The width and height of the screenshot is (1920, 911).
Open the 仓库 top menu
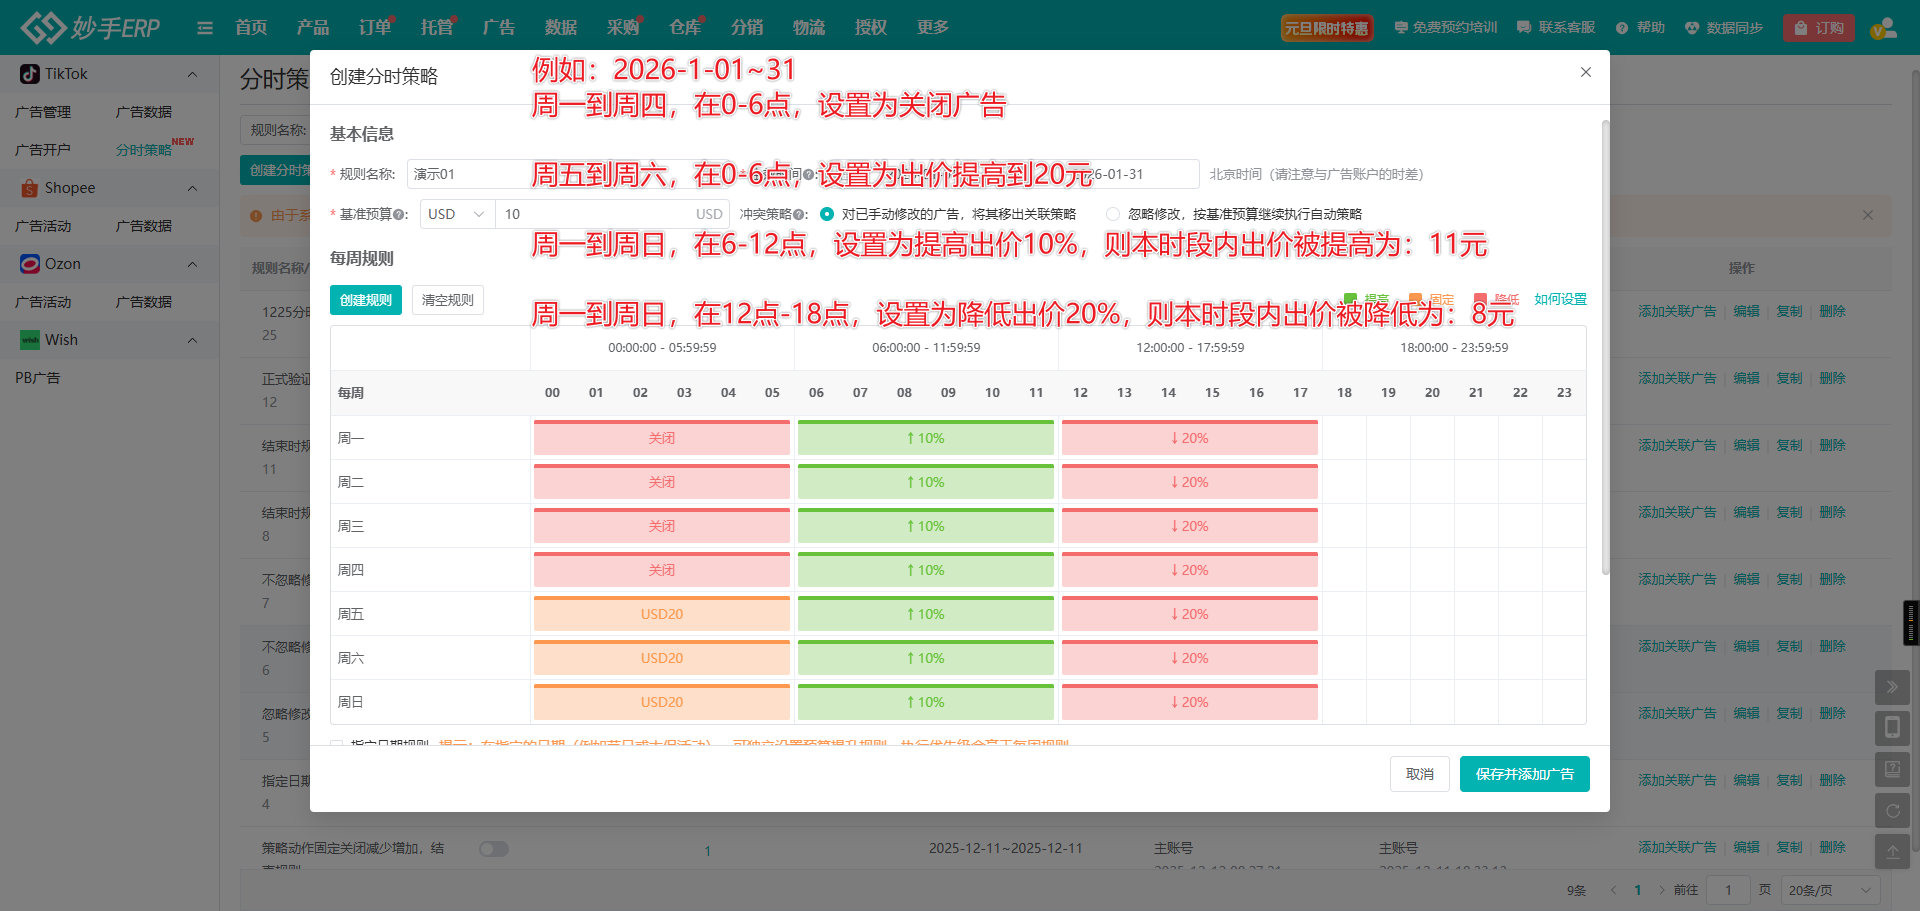pos(685,28)
